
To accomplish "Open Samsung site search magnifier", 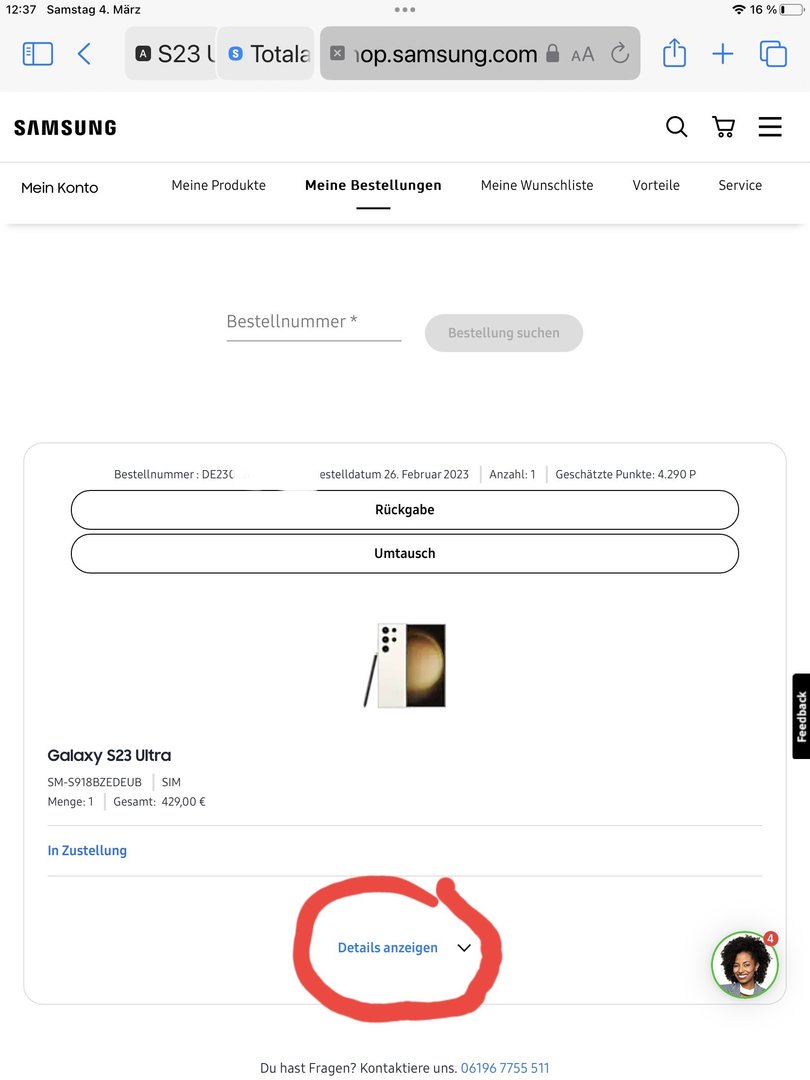I will (676, 127).
